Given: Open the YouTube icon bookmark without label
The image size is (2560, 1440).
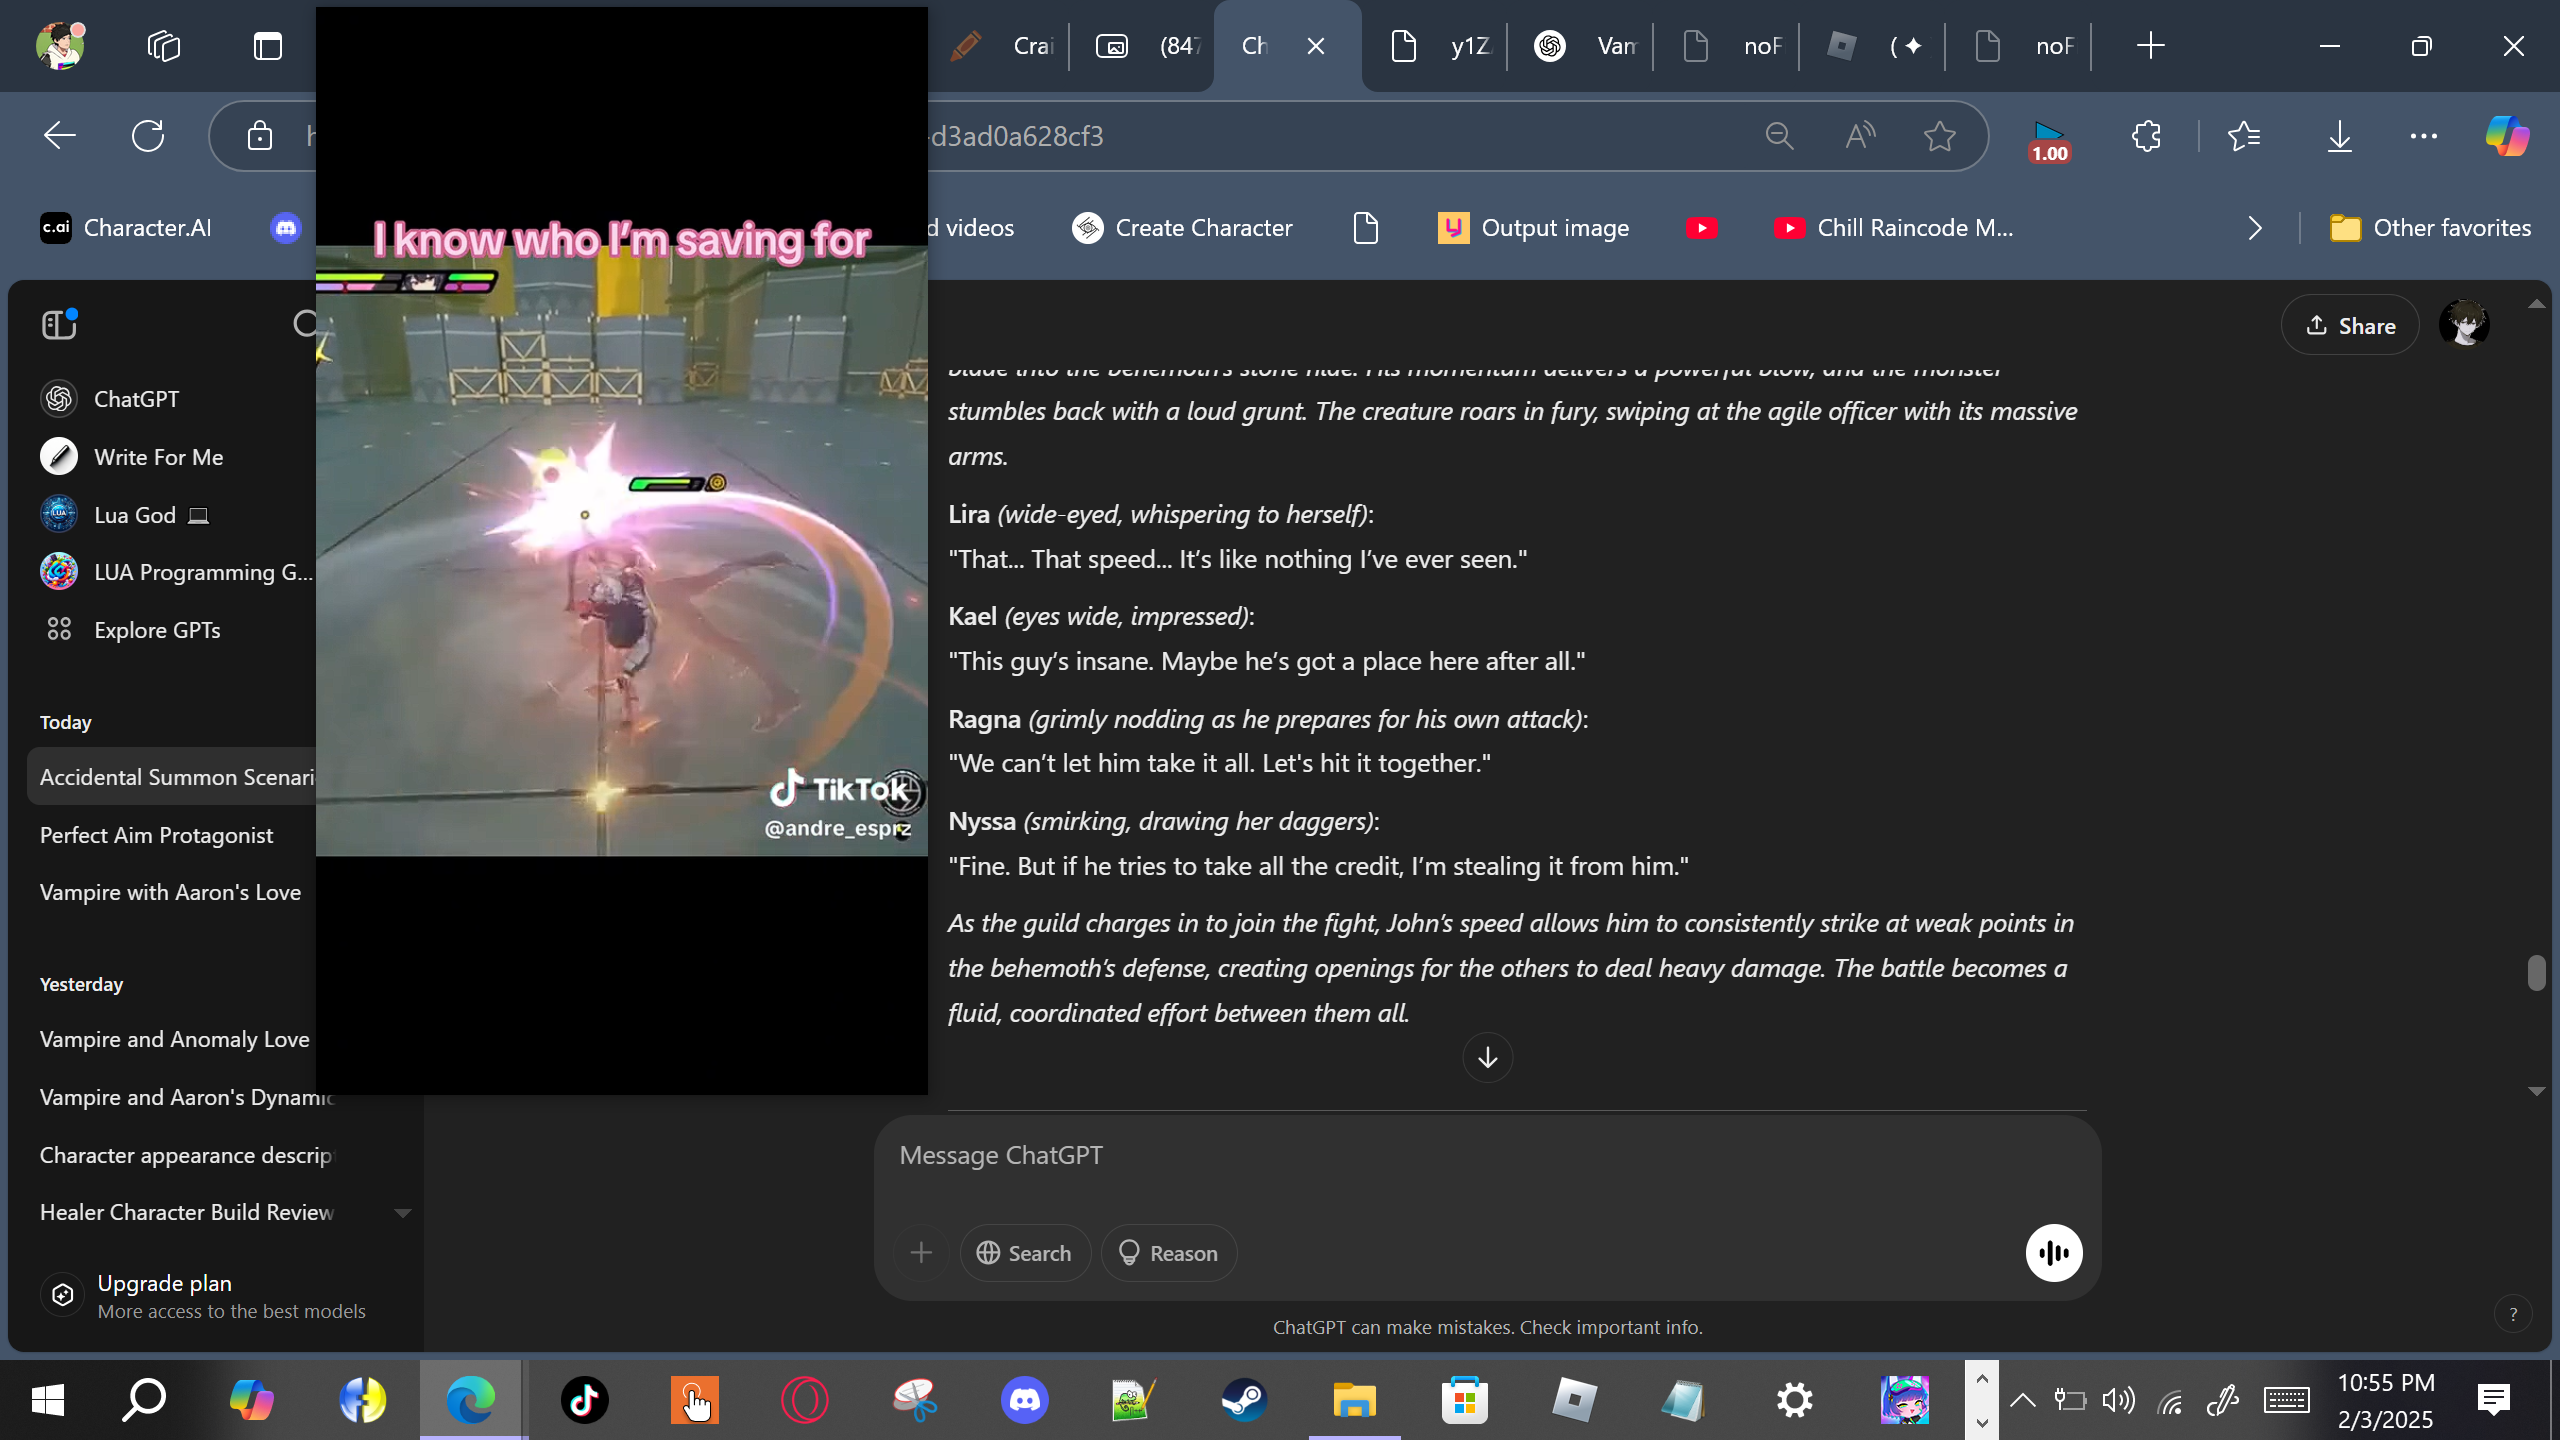Looking at the screenshot, I should click(1701, 228).
